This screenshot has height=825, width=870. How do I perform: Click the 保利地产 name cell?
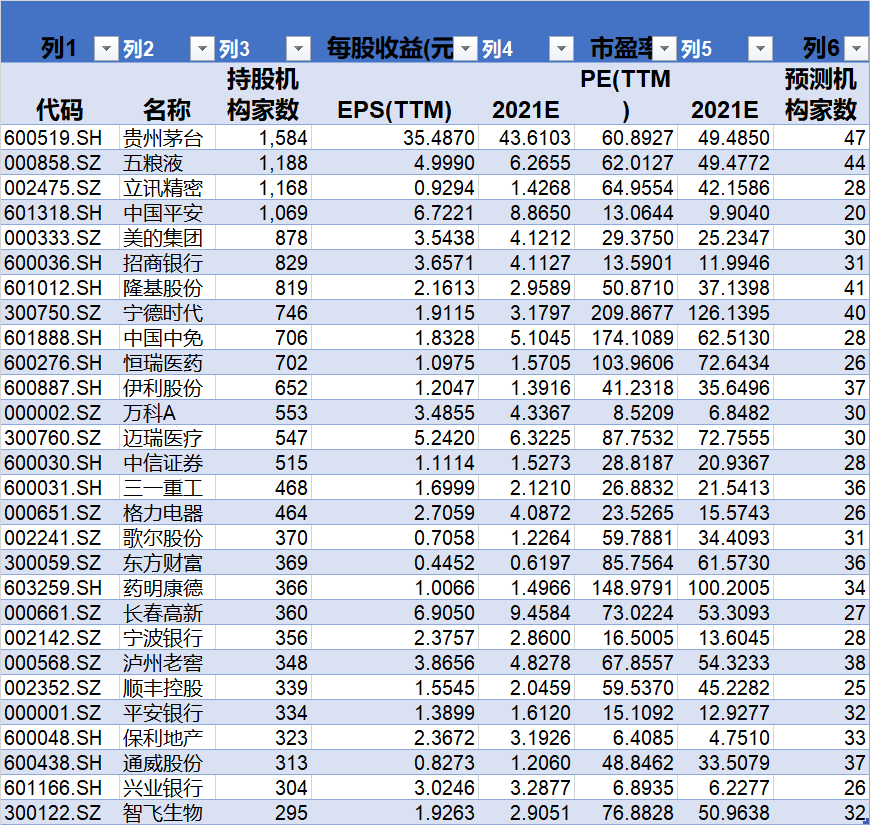(167, 737)
